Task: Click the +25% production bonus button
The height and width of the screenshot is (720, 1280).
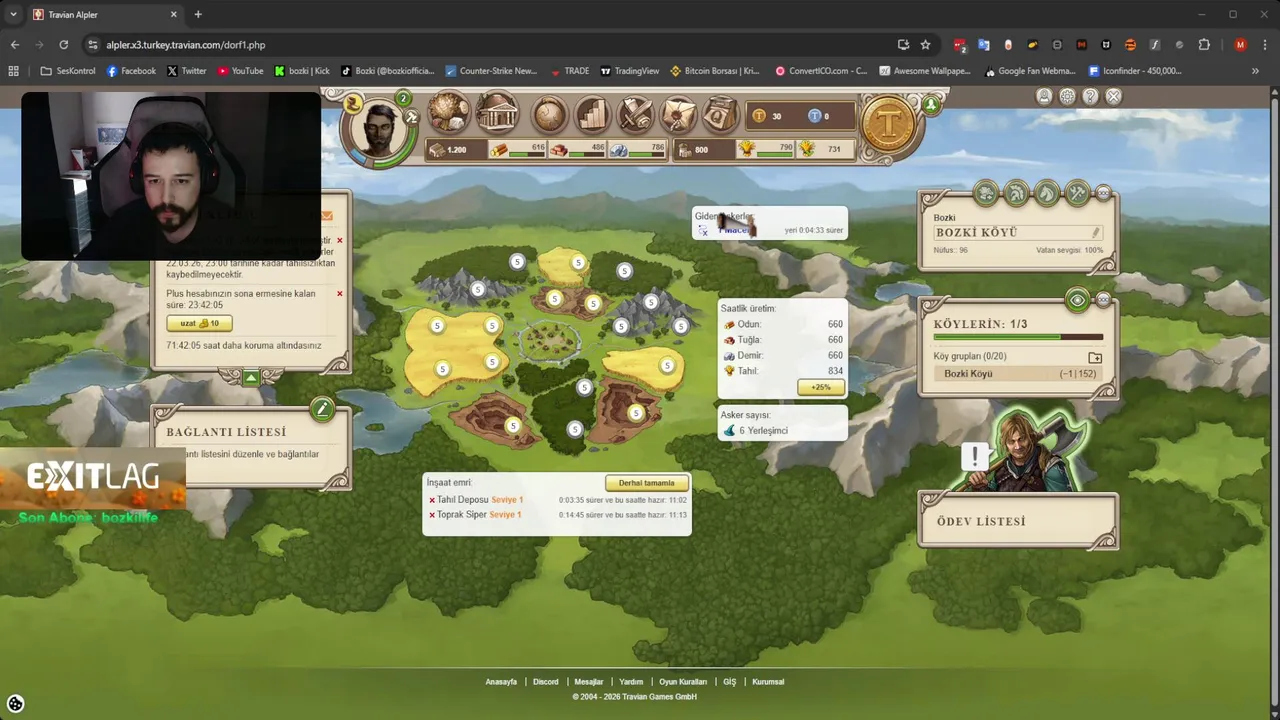Action: (x=820, y=387)
